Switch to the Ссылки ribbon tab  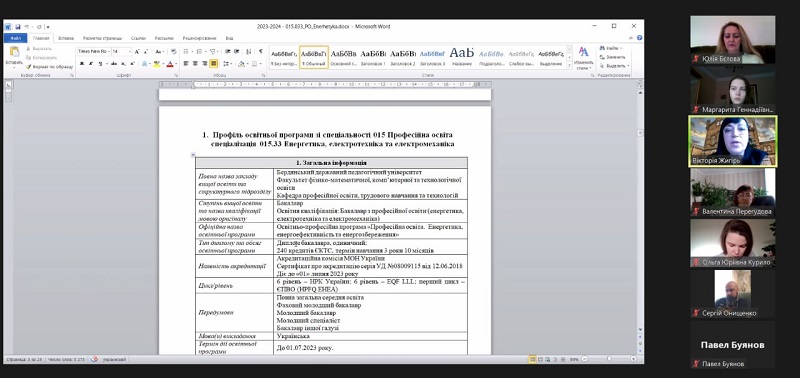(138, 38)
